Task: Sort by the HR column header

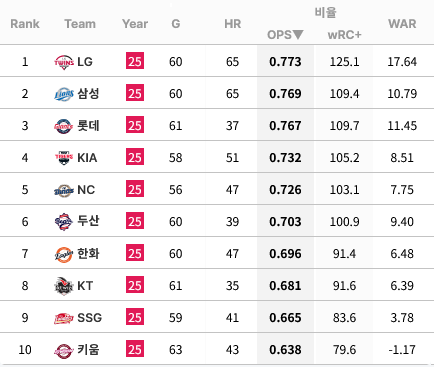Action: point(233,24)
